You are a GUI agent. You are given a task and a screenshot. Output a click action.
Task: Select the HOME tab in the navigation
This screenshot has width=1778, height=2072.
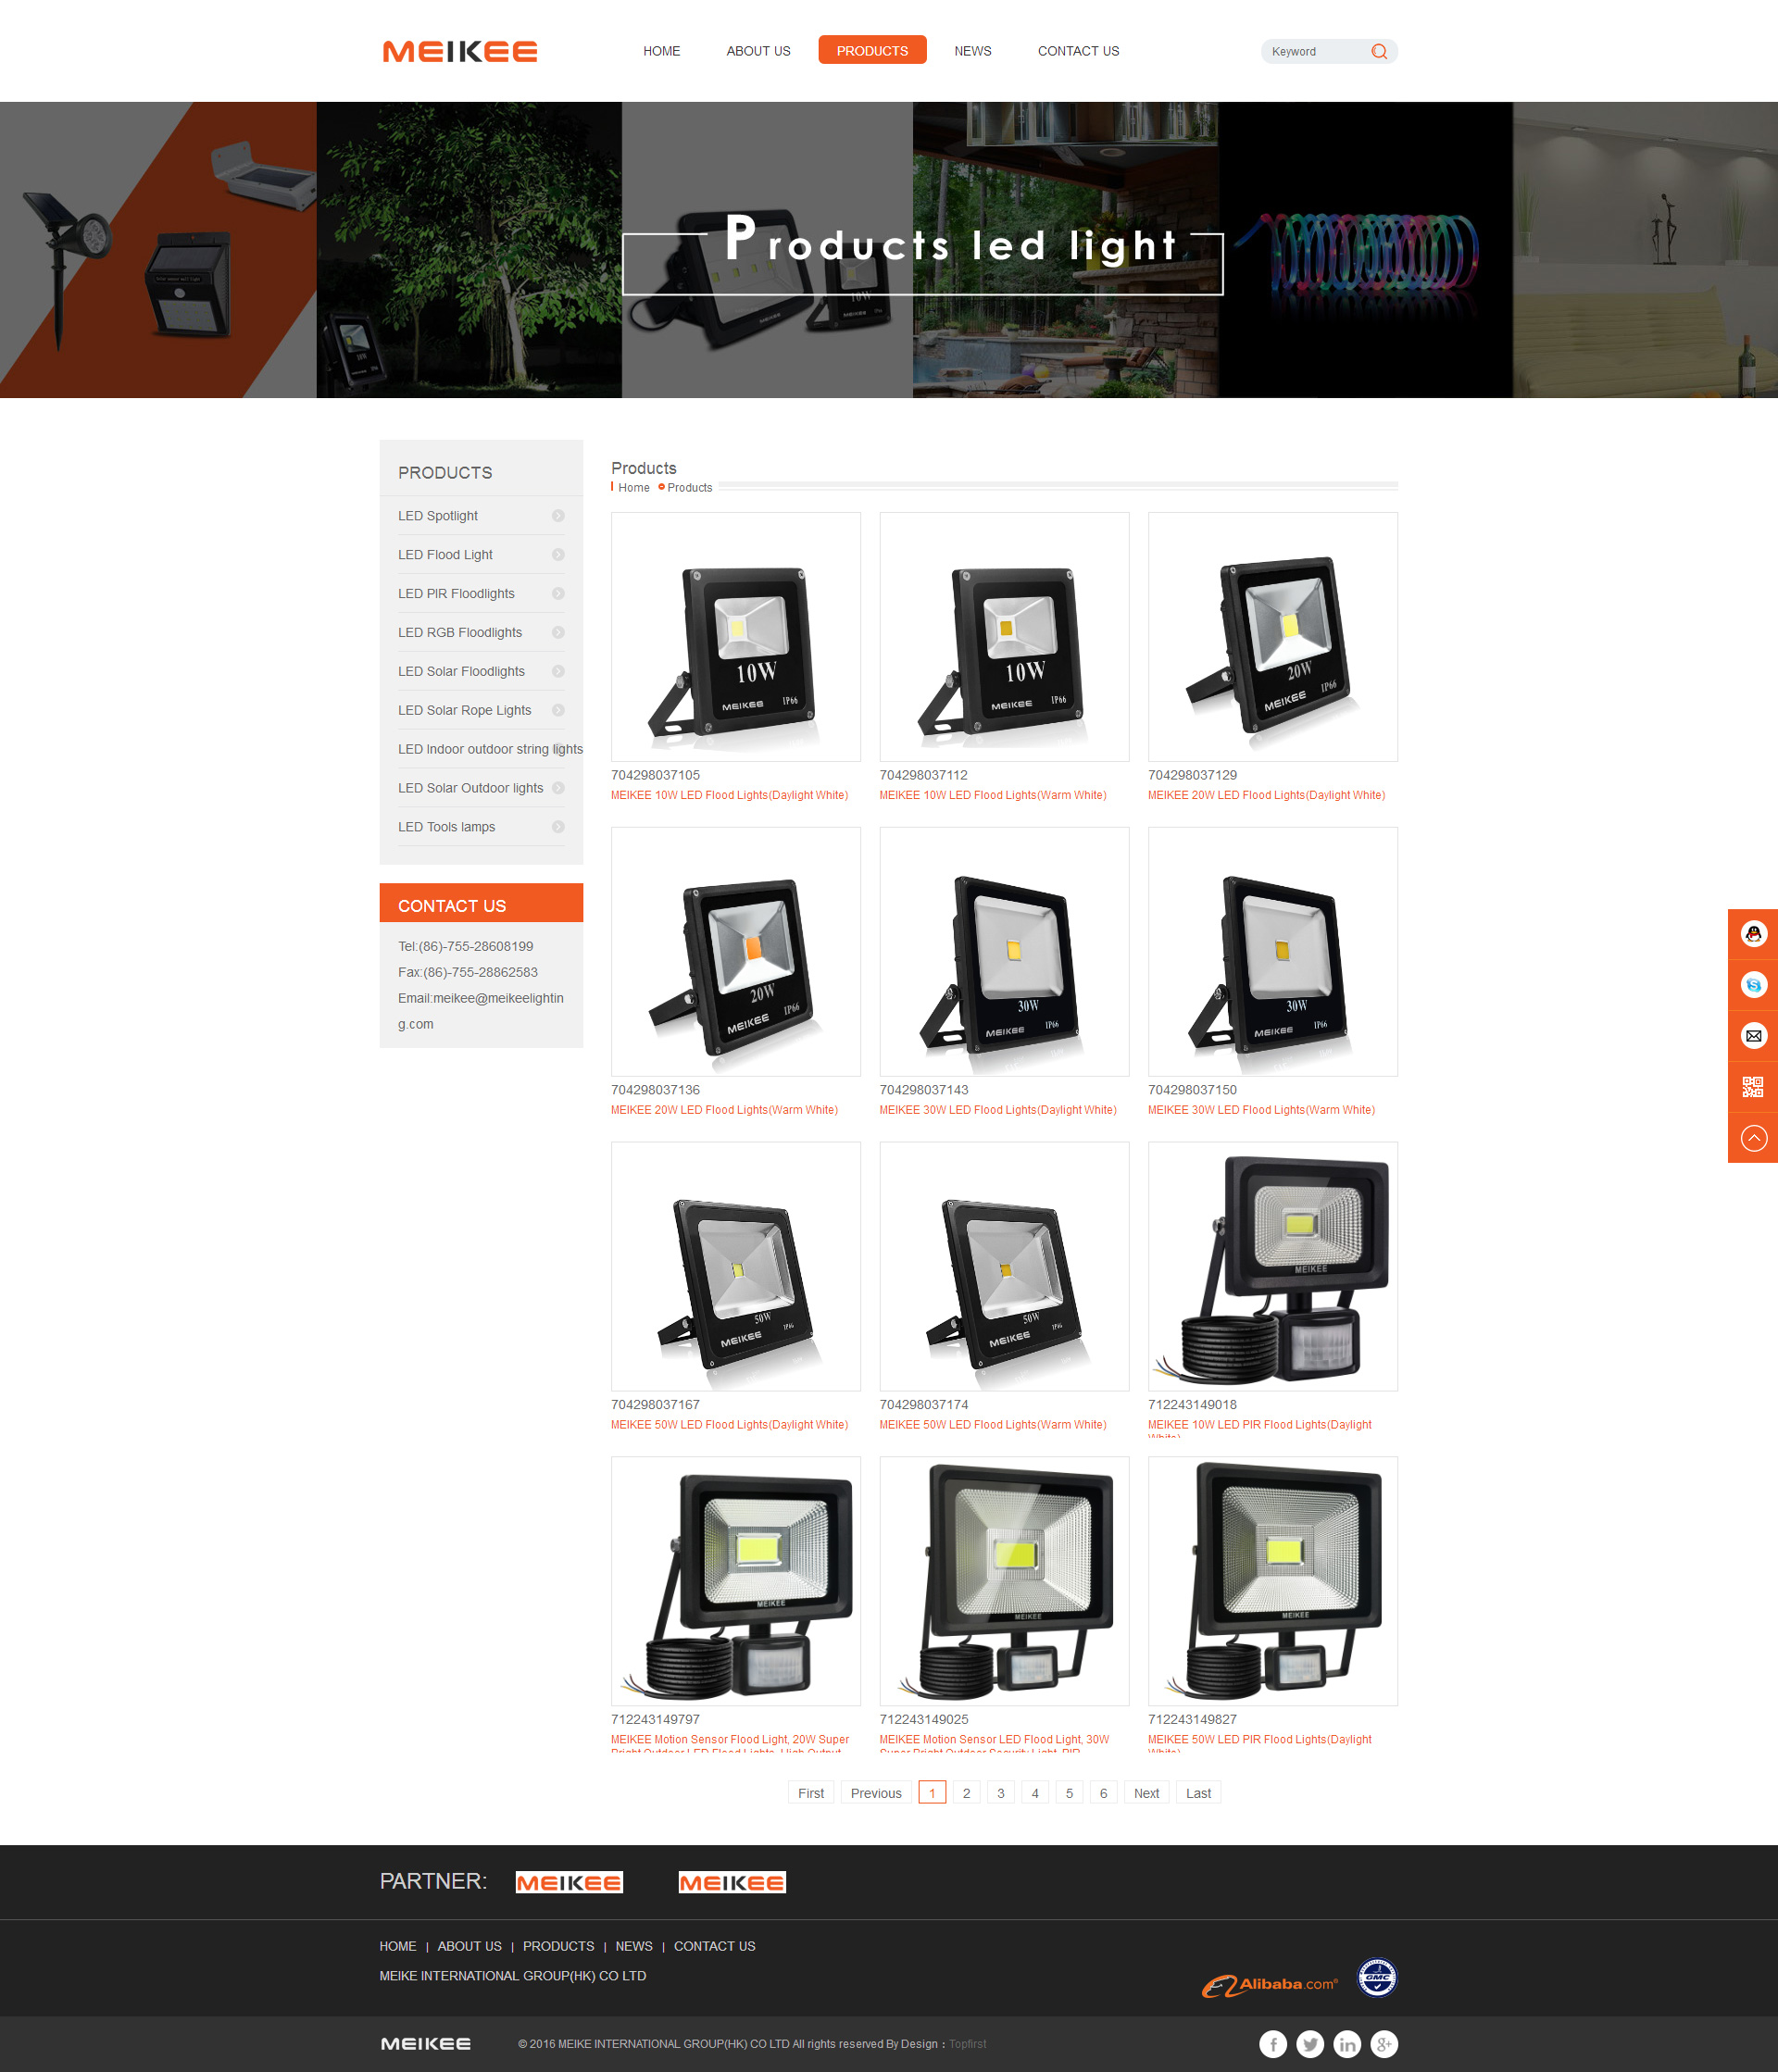(662, 51)
